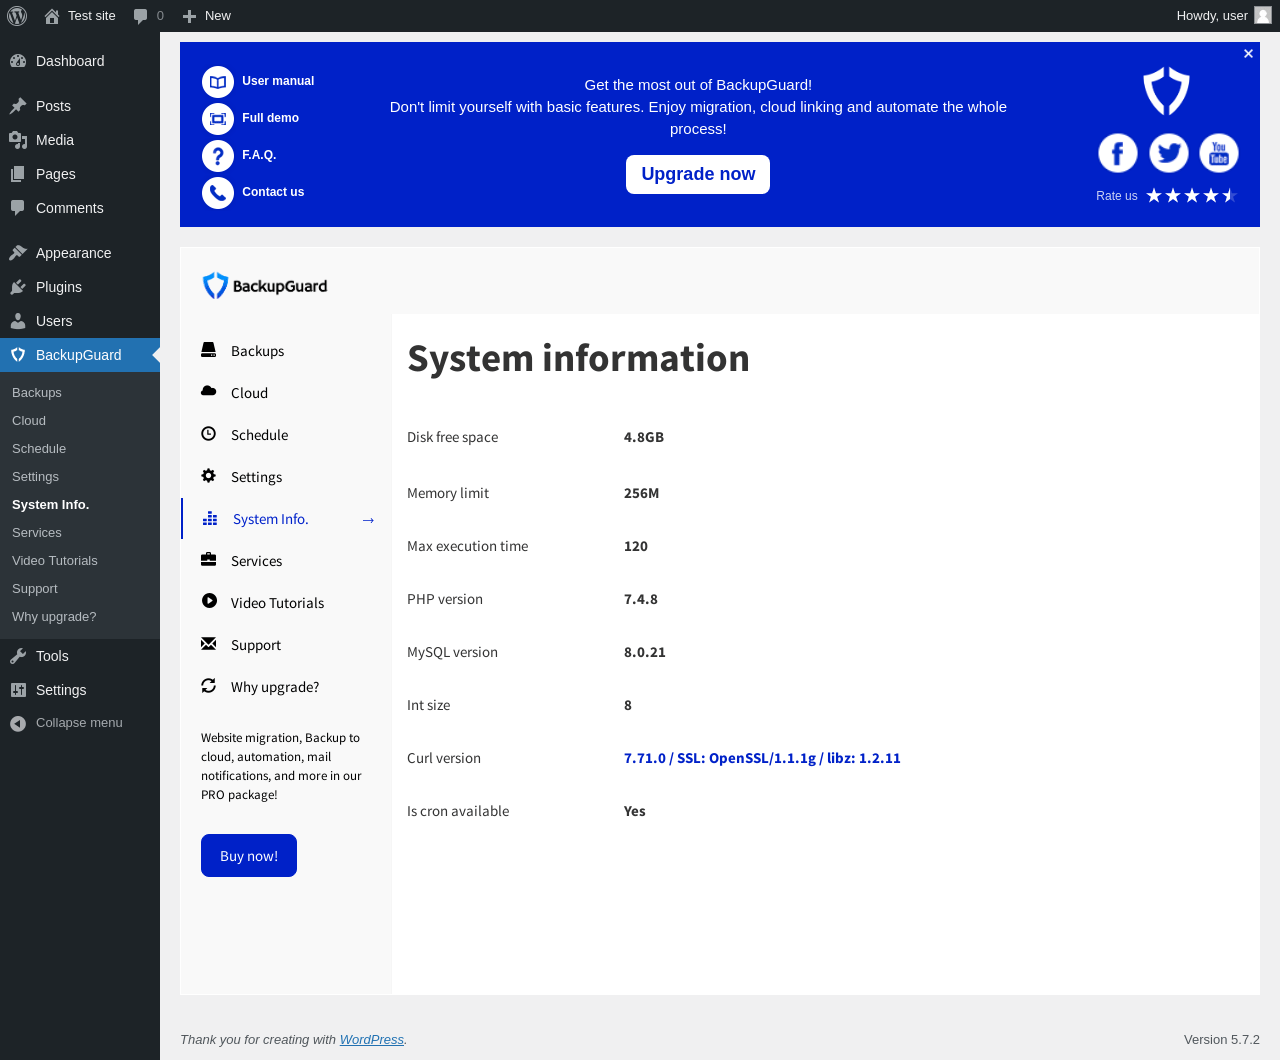Image resolution: width=1280 pixels, height=1060 pixels.
Task: Open the Contact us link
Action: (273, 192)
